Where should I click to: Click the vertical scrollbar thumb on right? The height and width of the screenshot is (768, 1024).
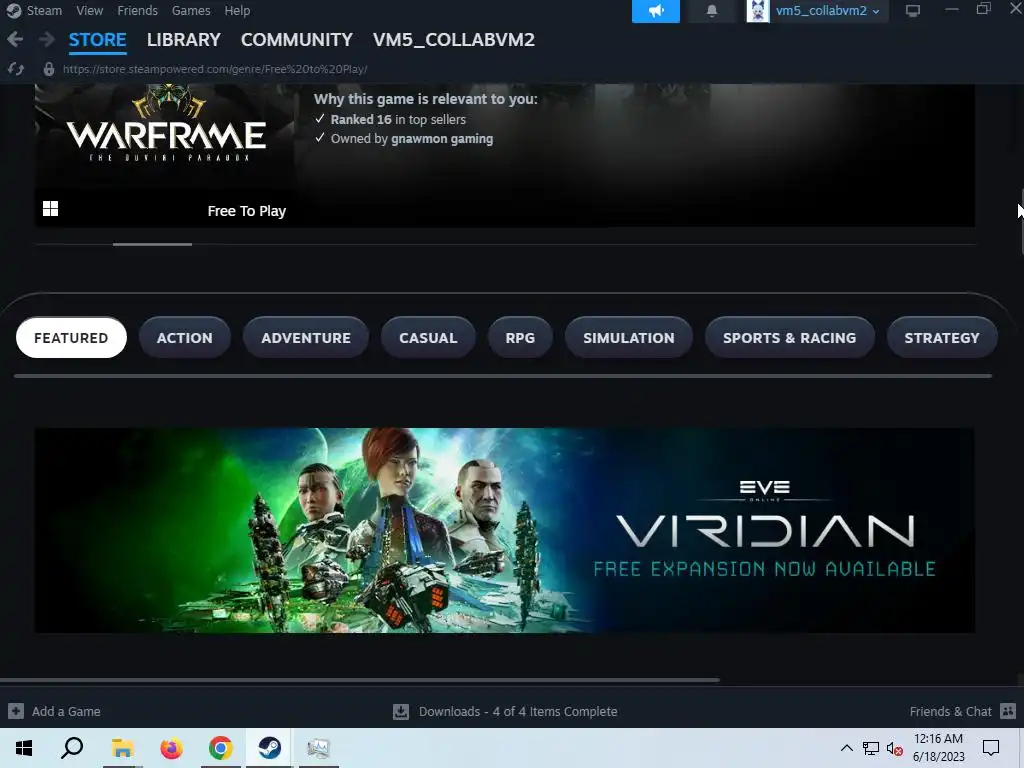tap(1021, 221)
